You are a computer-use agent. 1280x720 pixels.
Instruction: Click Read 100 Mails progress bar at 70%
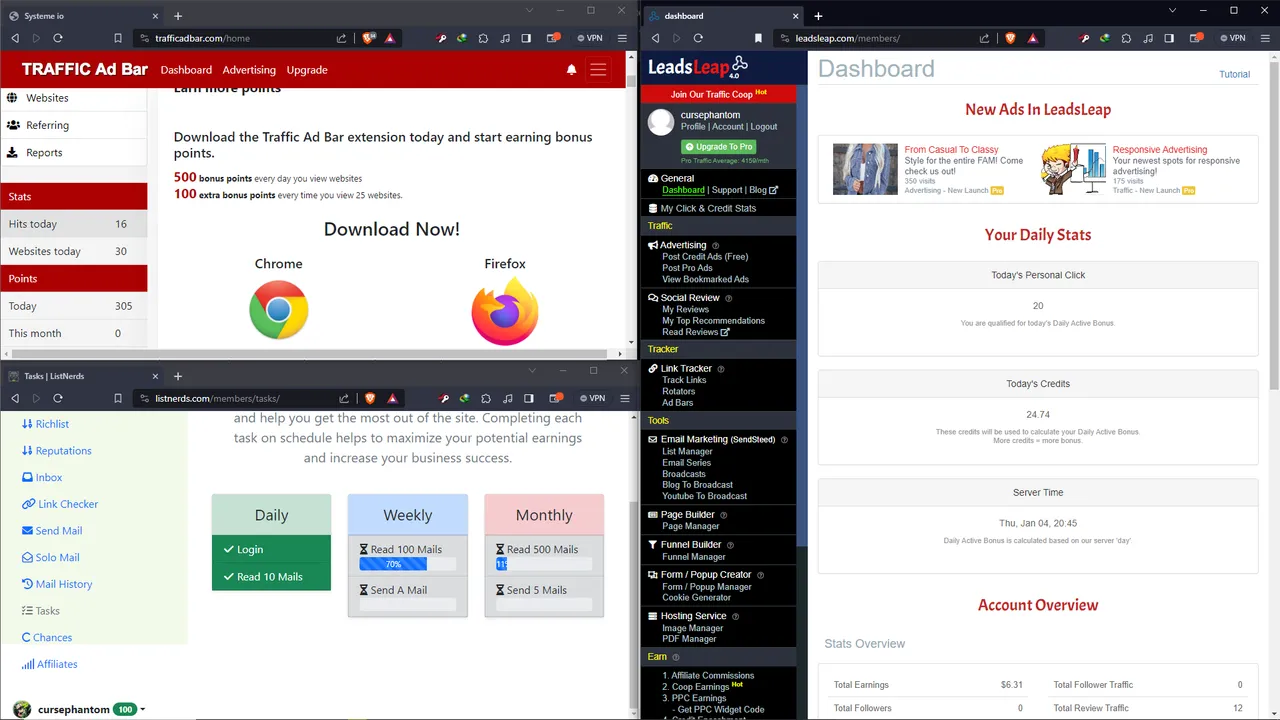coord(408,564)
